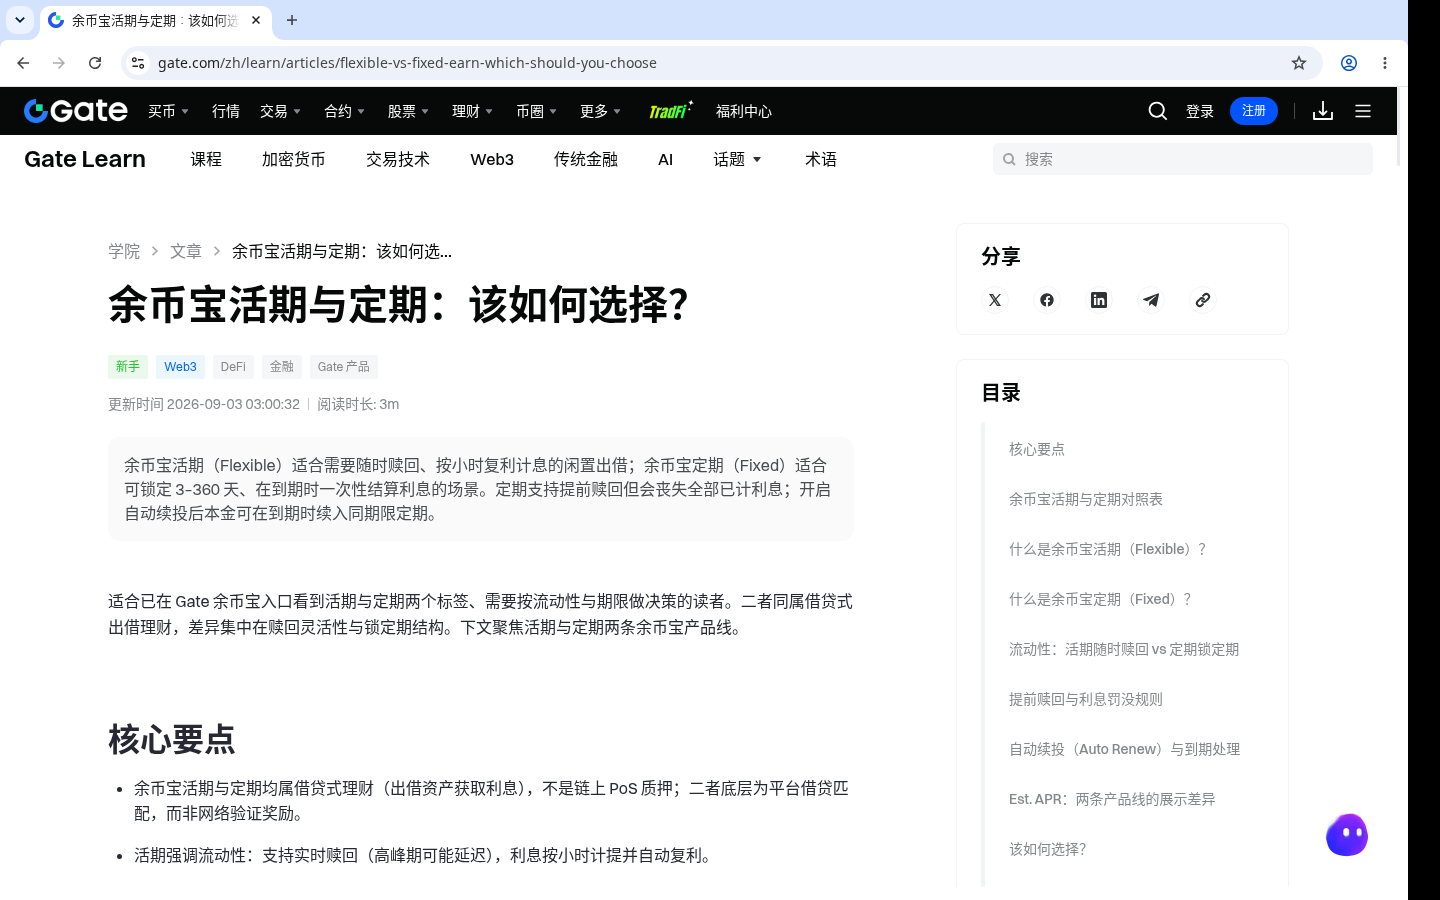This screenshot has width=1440, height=900.
Task: Jump to 提前赎回与利息罚没规则 in table of contents
Action: 1085,699
